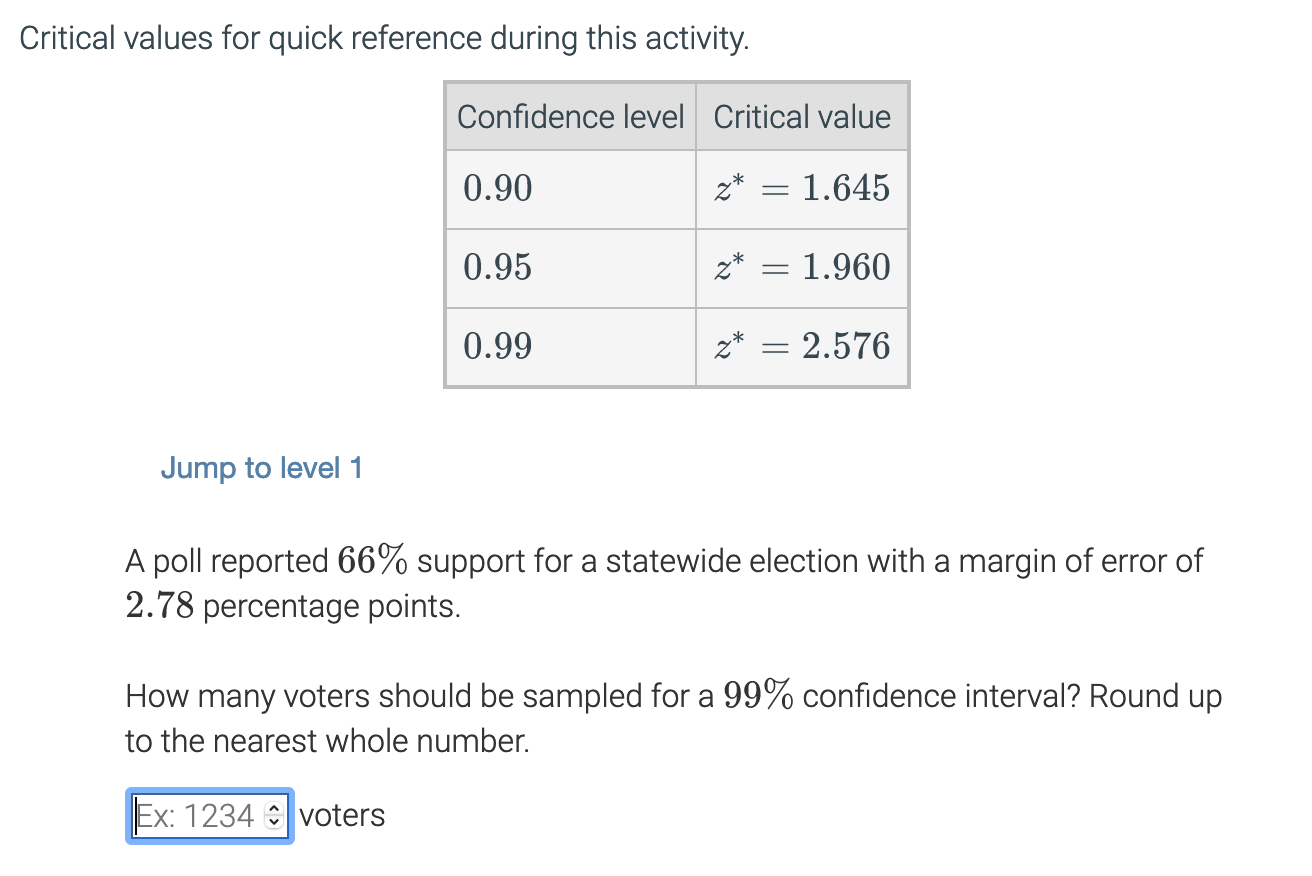Click the 2.78 margin of error value
Image resolution: width=1312 pixels, height=876 pixels.
[160, 605]
